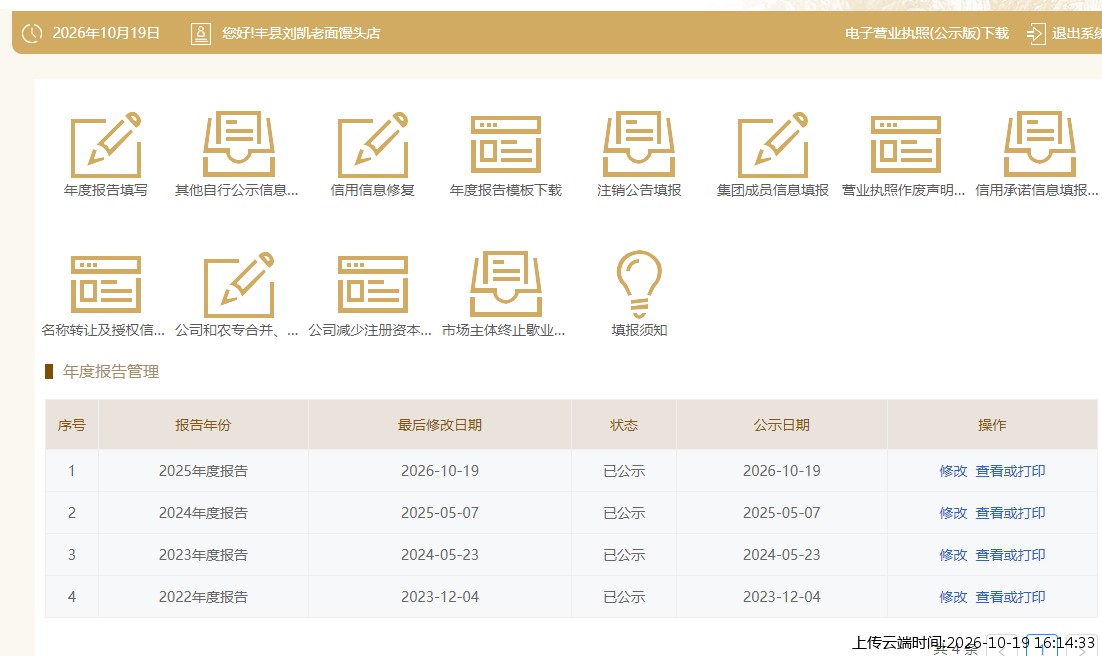The width and height of the screenshot is (1102, 656).
Task: Click the clock icon beside the date
Action: (32, 33)
